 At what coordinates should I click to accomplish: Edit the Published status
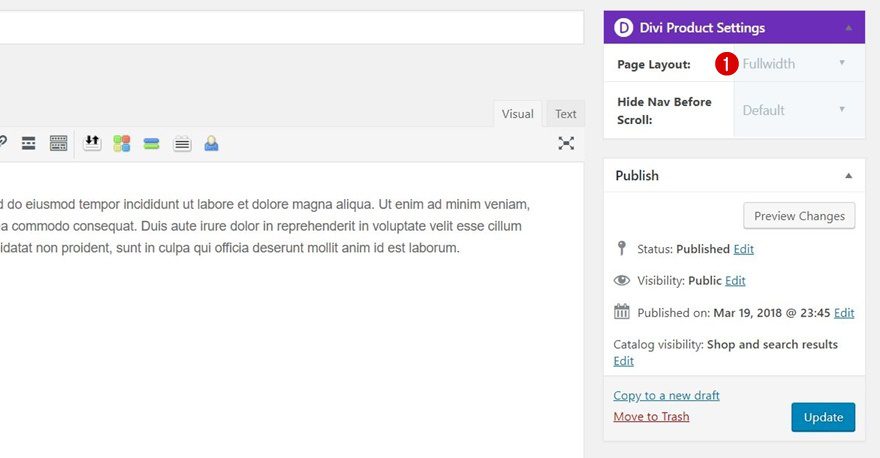point(744,249)
